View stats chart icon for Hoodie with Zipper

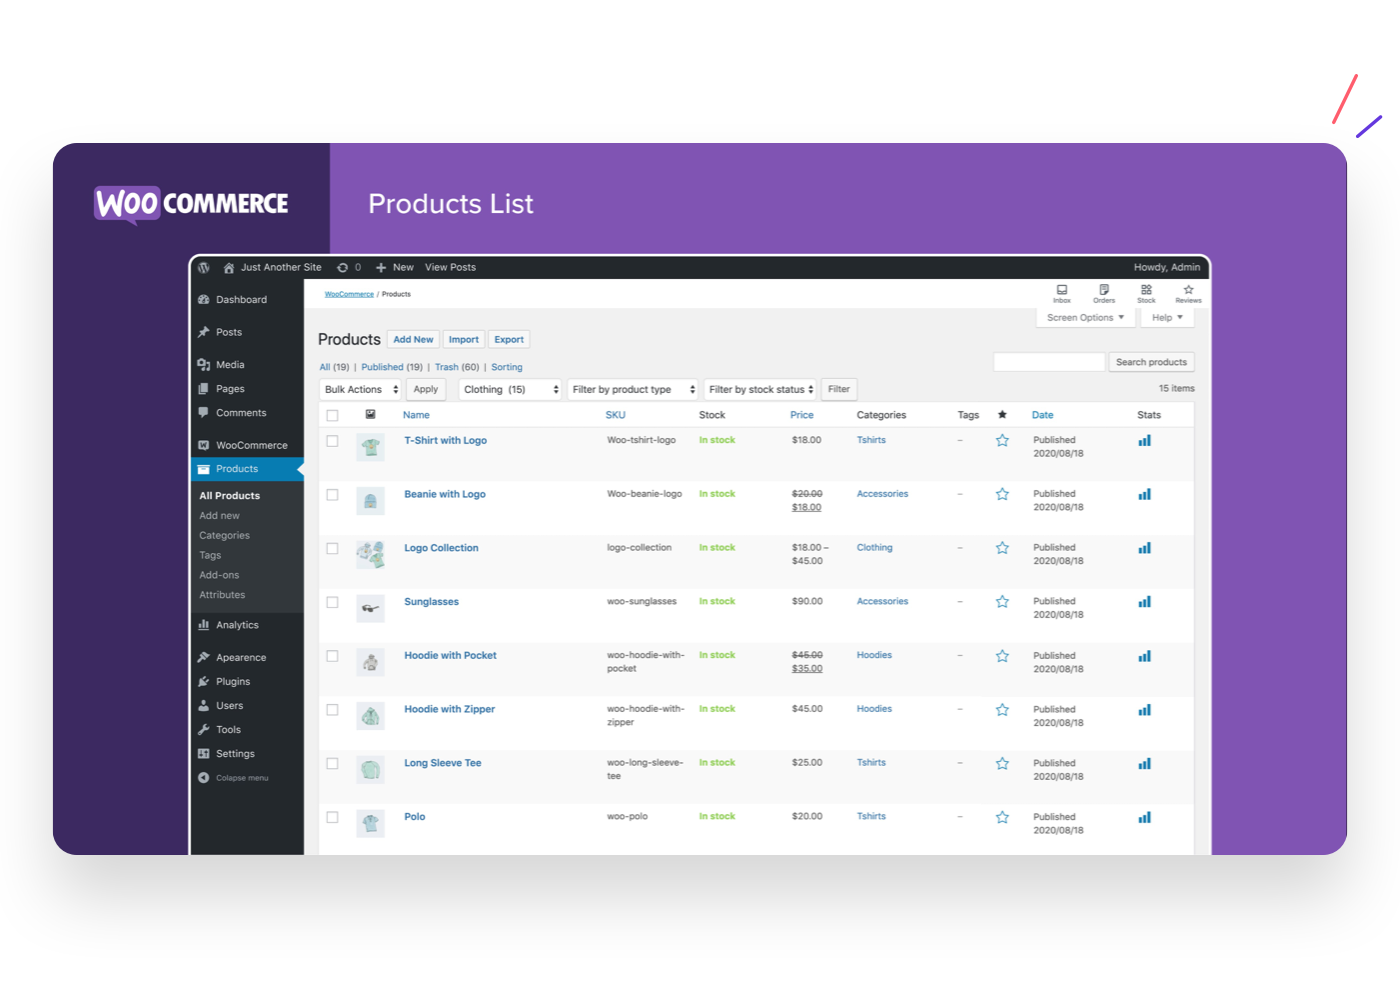[x=1145, y=711]
